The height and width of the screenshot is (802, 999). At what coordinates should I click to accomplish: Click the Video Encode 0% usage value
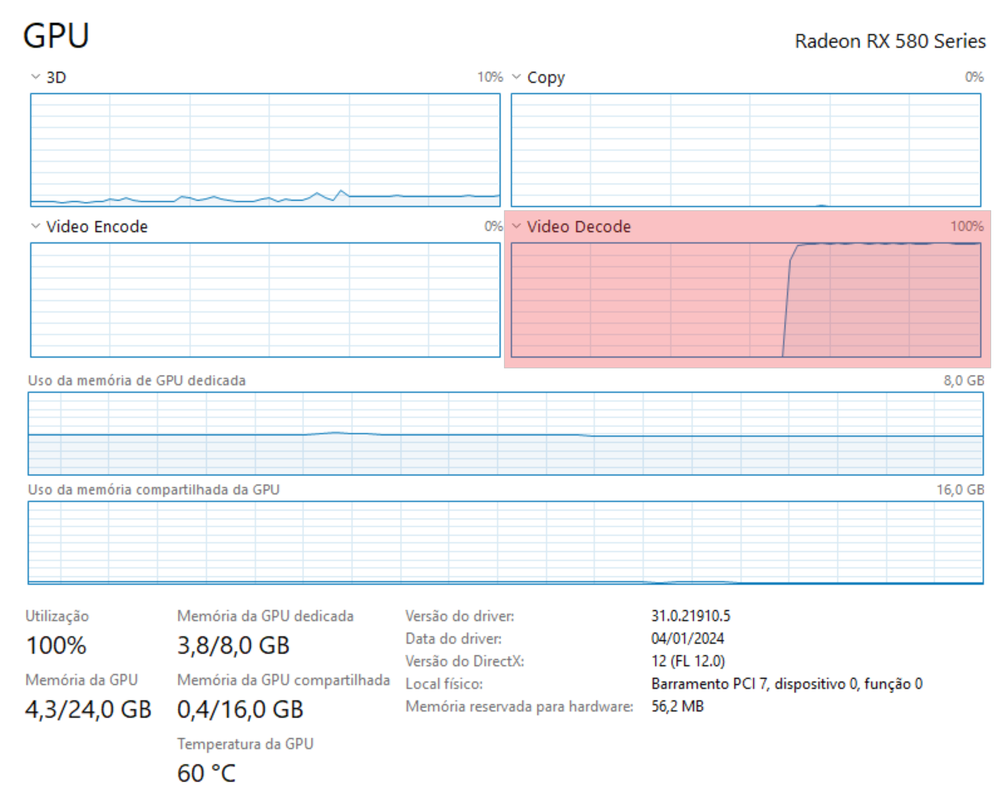click(x=494, y=226)
